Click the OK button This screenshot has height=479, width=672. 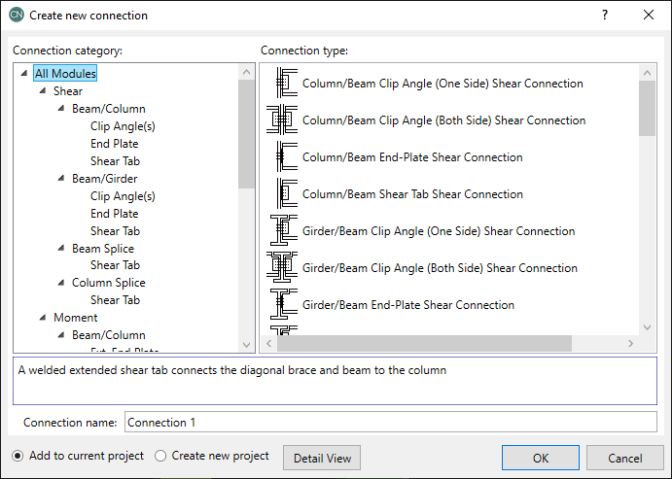540,458
